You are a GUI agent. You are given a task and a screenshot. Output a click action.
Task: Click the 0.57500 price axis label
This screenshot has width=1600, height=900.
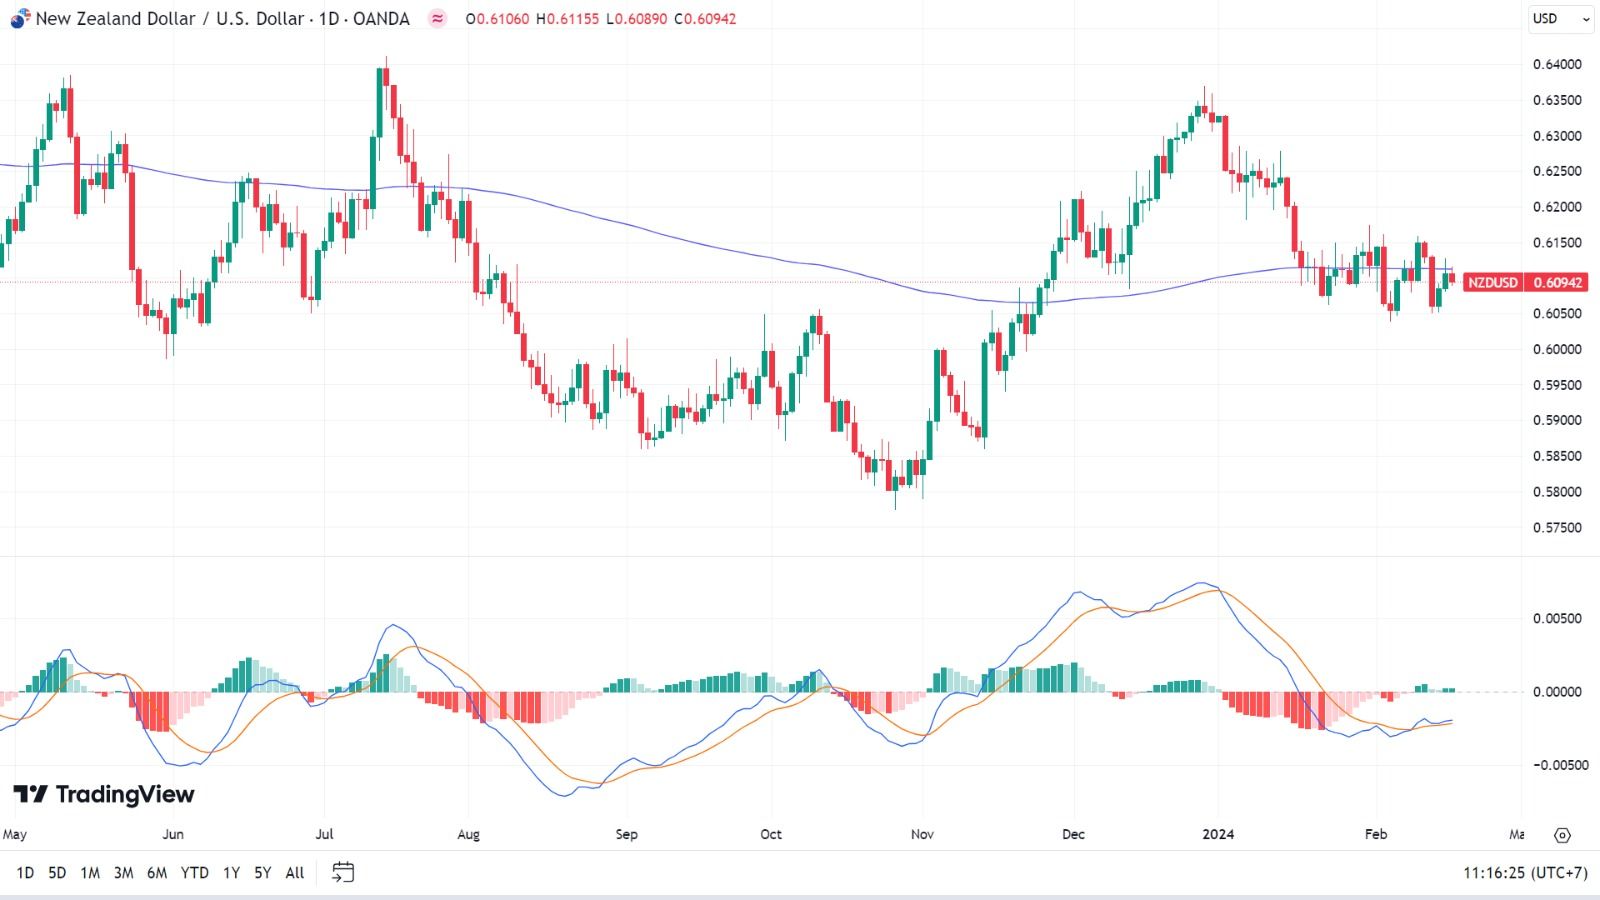pyautogui.click(x=1557, y=527)
